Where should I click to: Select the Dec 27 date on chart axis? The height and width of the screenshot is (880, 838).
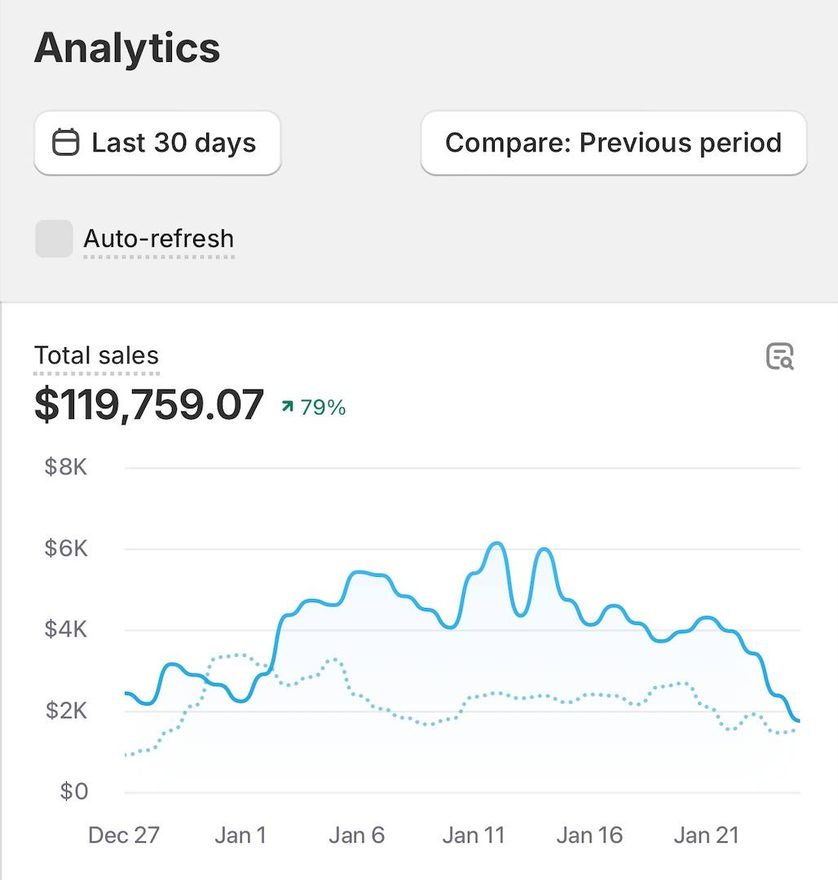tap(123, 835)
